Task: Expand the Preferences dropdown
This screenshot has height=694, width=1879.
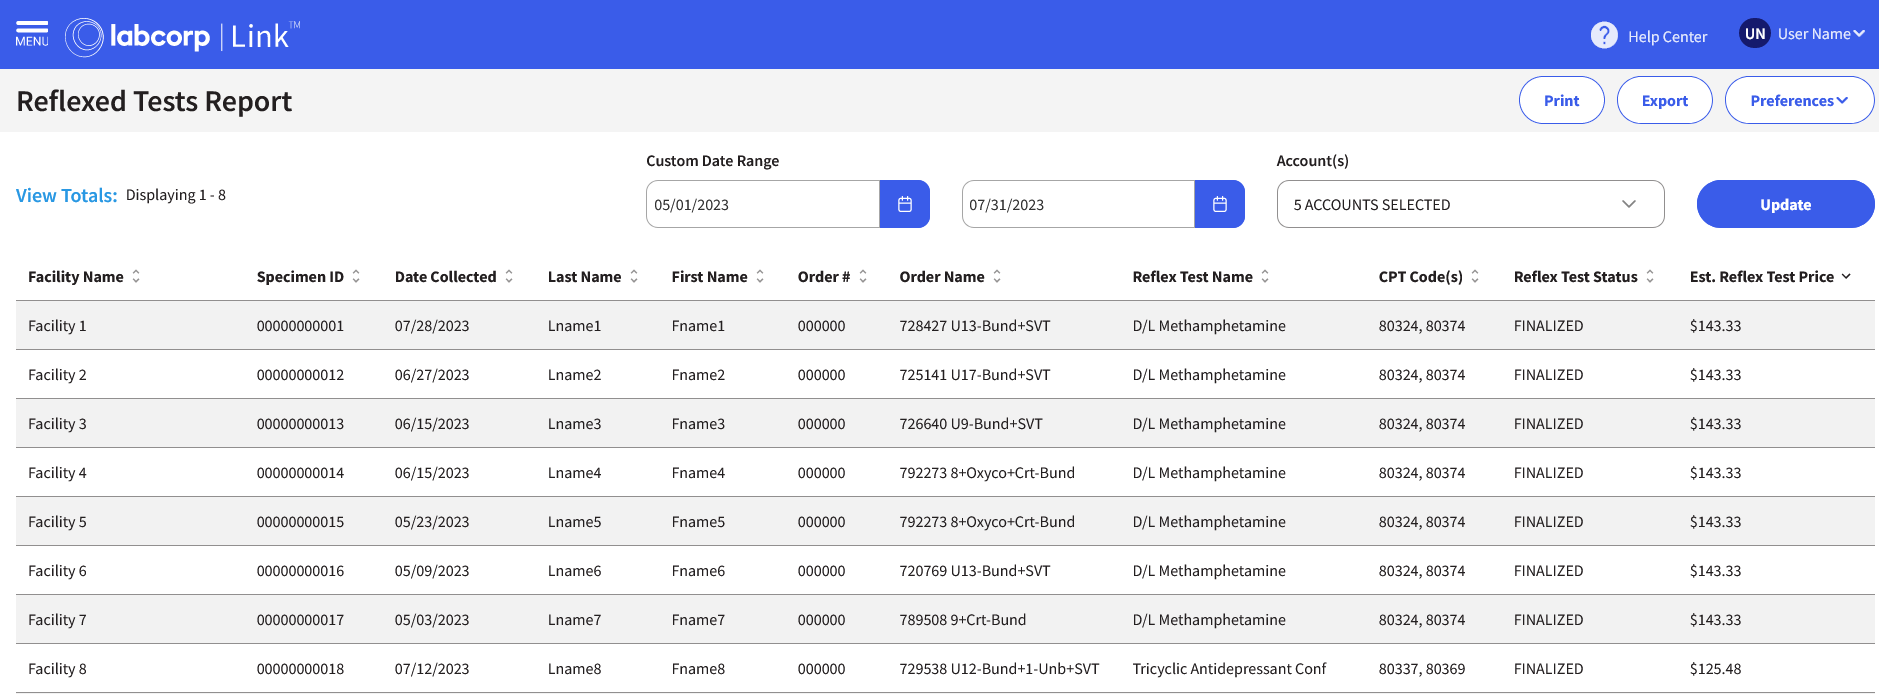Action: pyautogui.click(x=1798, y=101)
